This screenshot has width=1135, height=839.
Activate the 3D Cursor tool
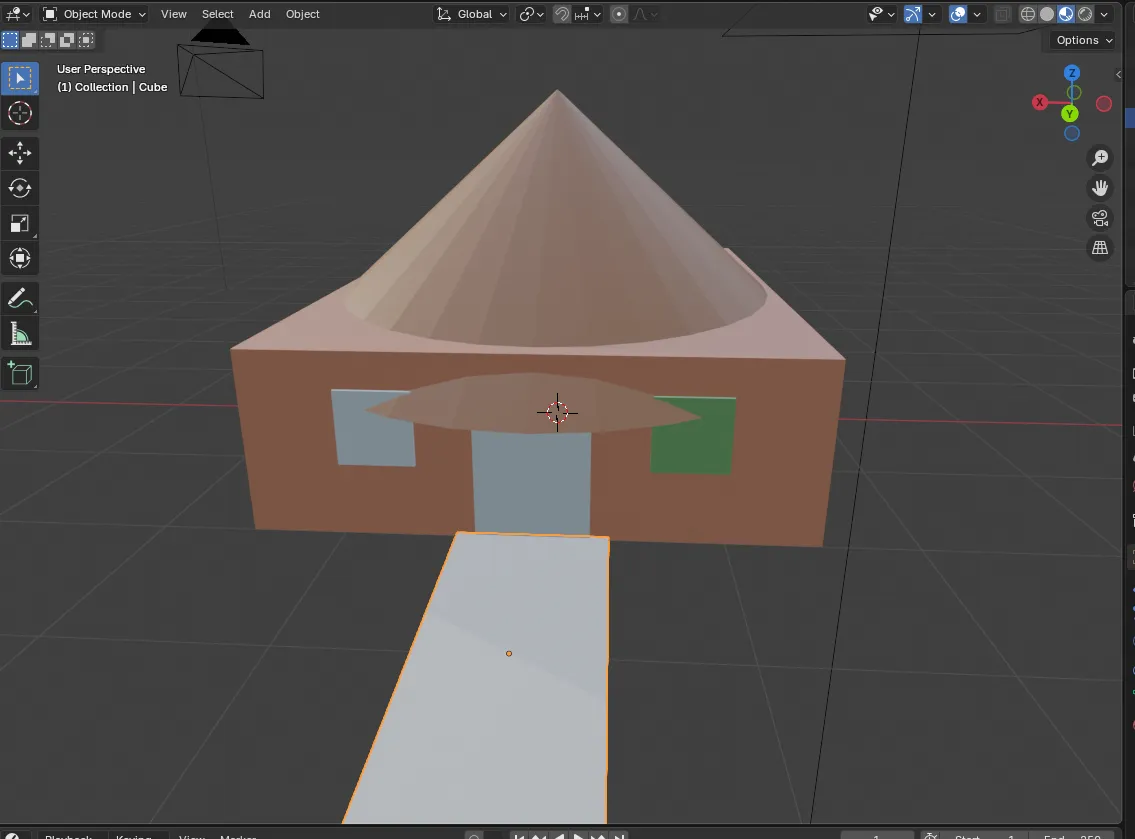click(x=20, y=113)
